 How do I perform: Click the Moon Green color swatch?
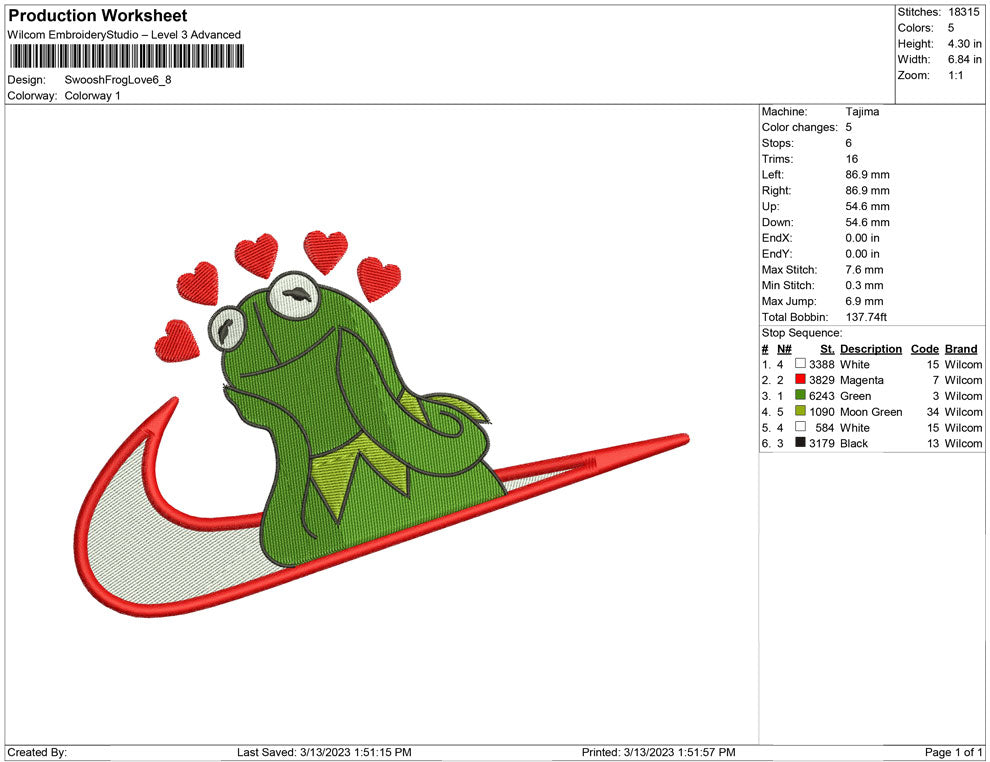point(801,411)
